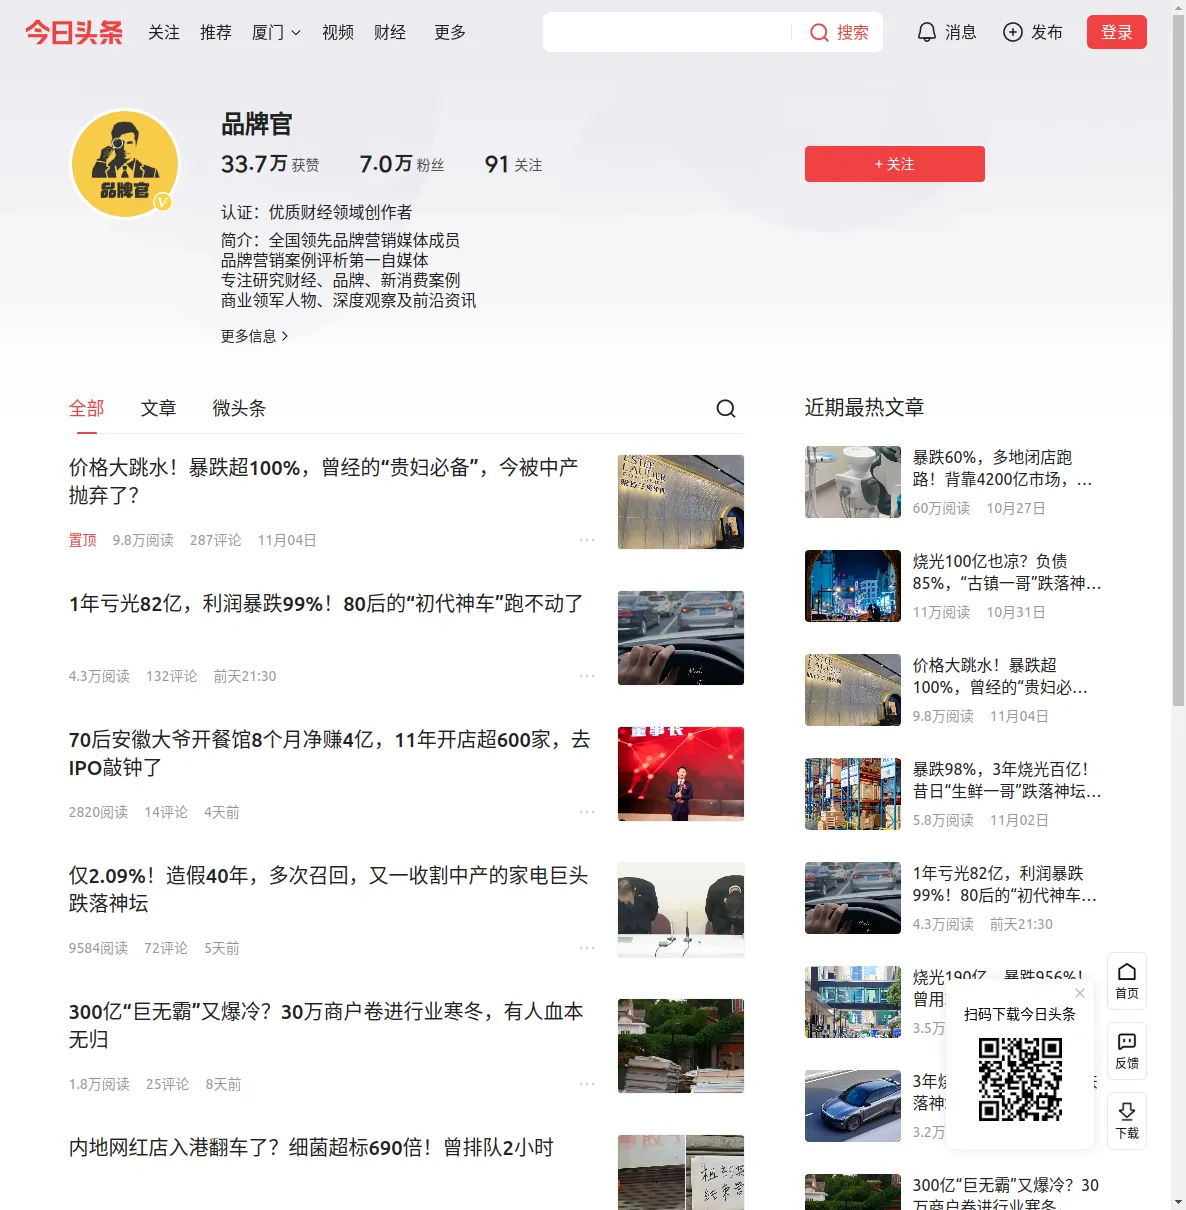Open more options for 1年亏光82亿 article
Screen dimensions: 1186x1210
587,676
